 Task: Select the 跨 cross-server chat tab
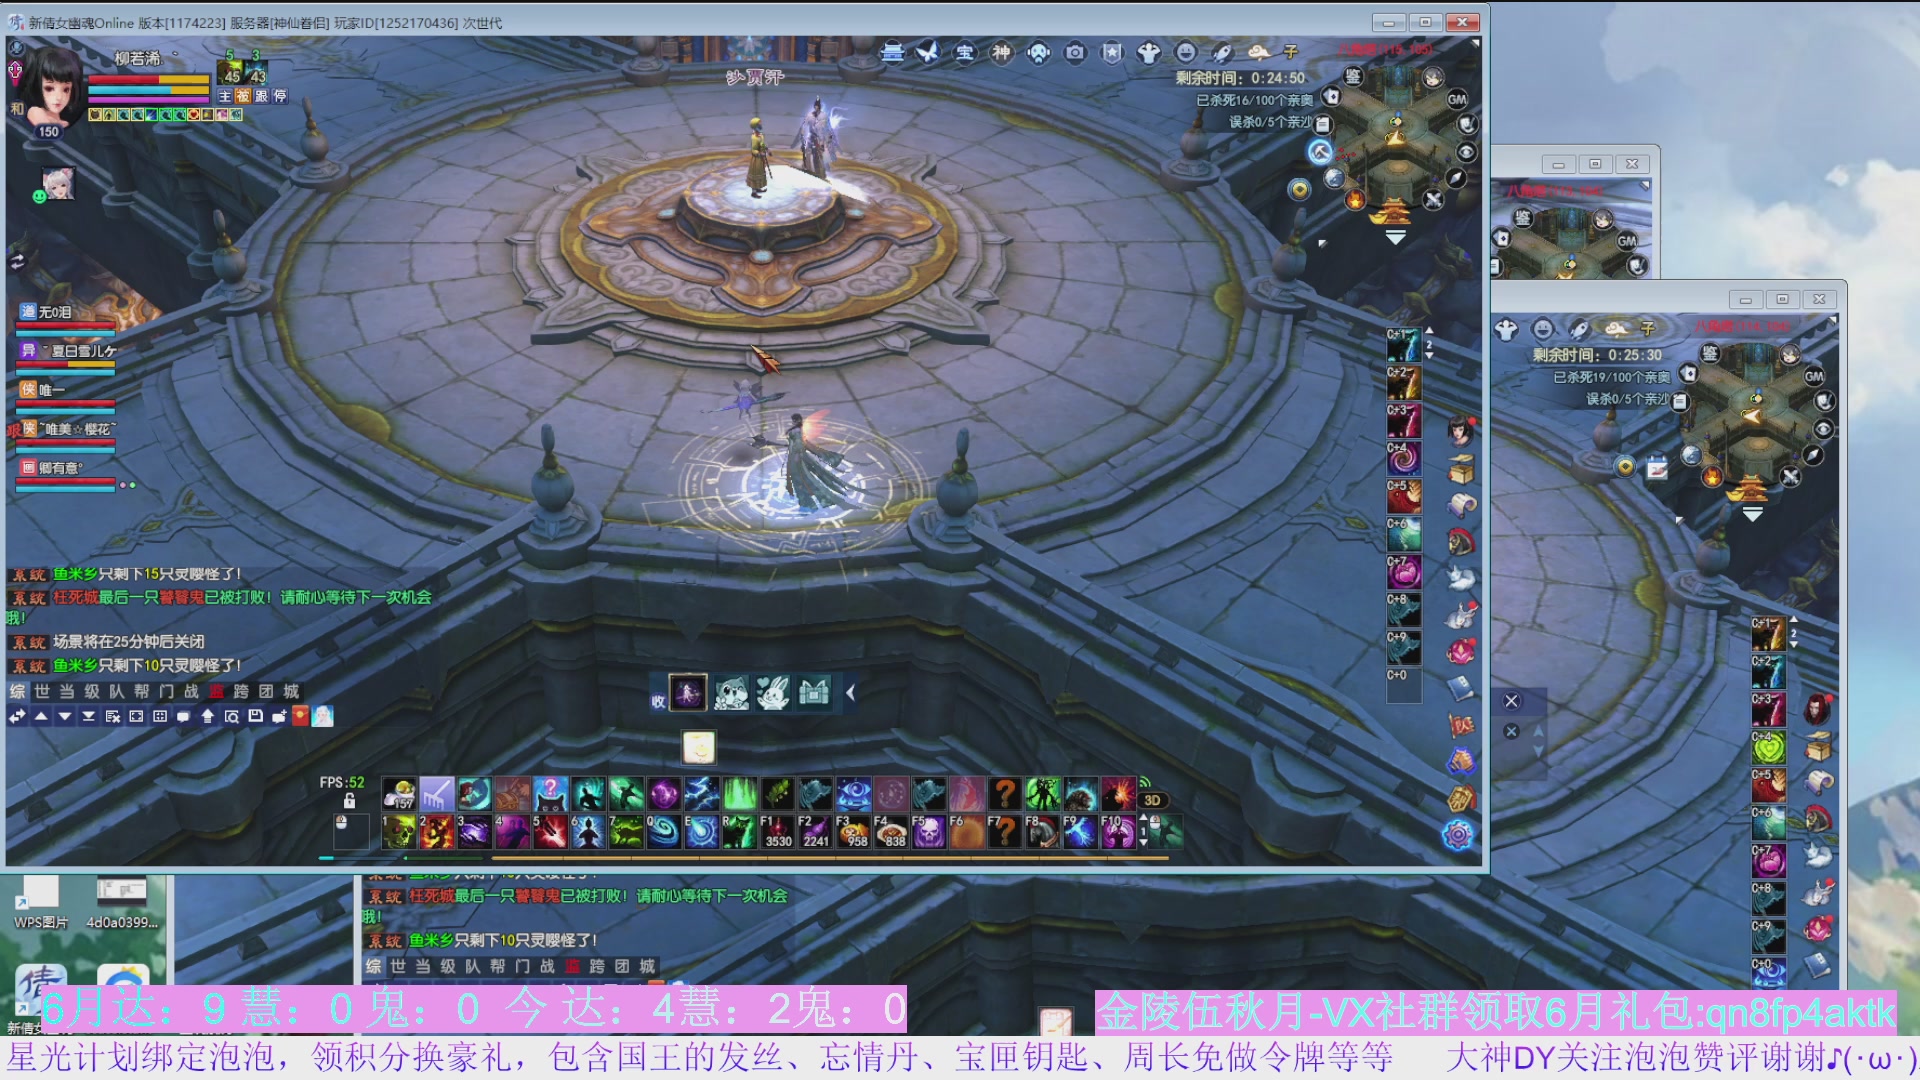click(241, 691)
